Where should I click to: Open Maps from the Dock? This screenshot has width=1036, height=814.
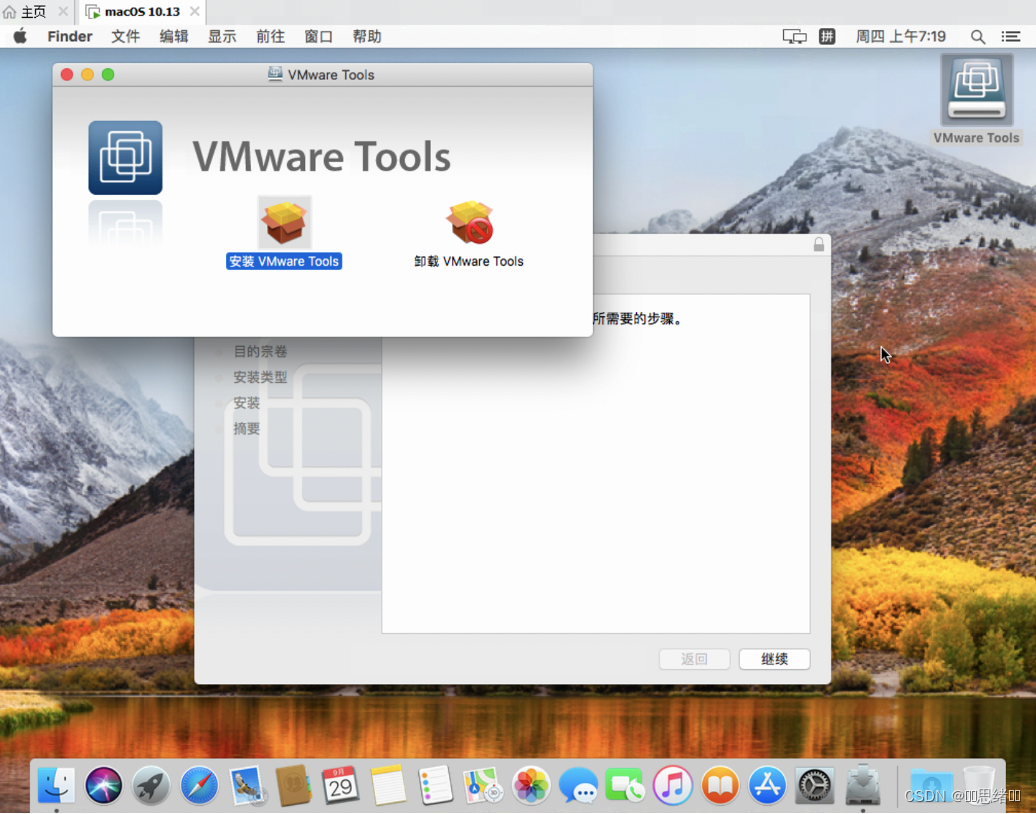[483, 785]
